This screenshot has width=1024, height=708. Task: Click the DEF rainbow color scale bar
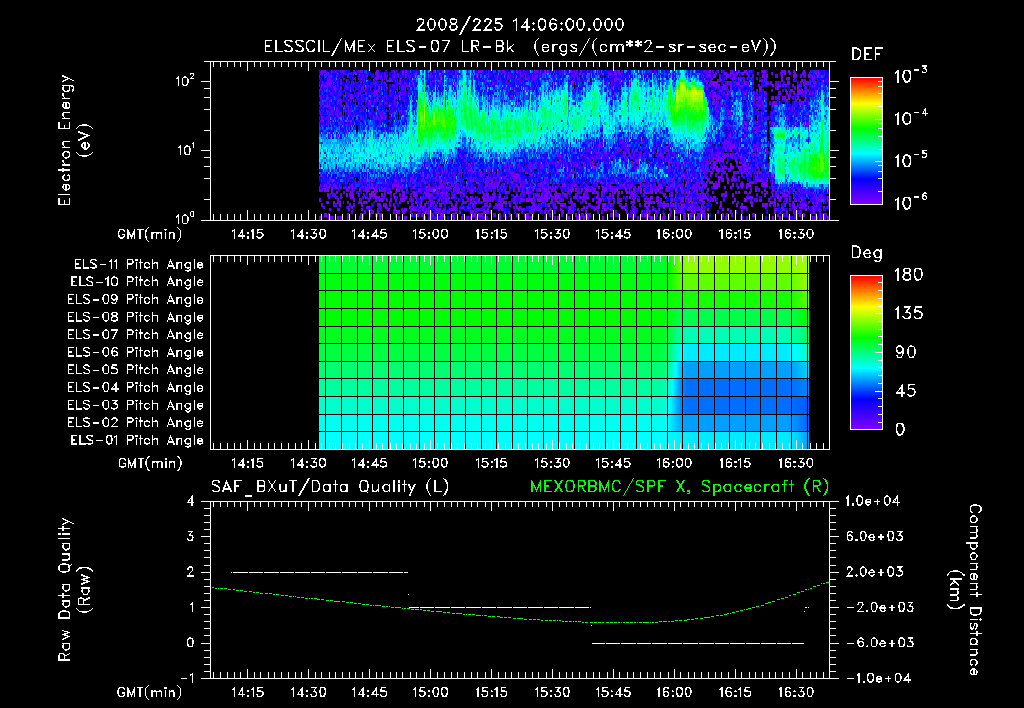(x=866, y=141)
